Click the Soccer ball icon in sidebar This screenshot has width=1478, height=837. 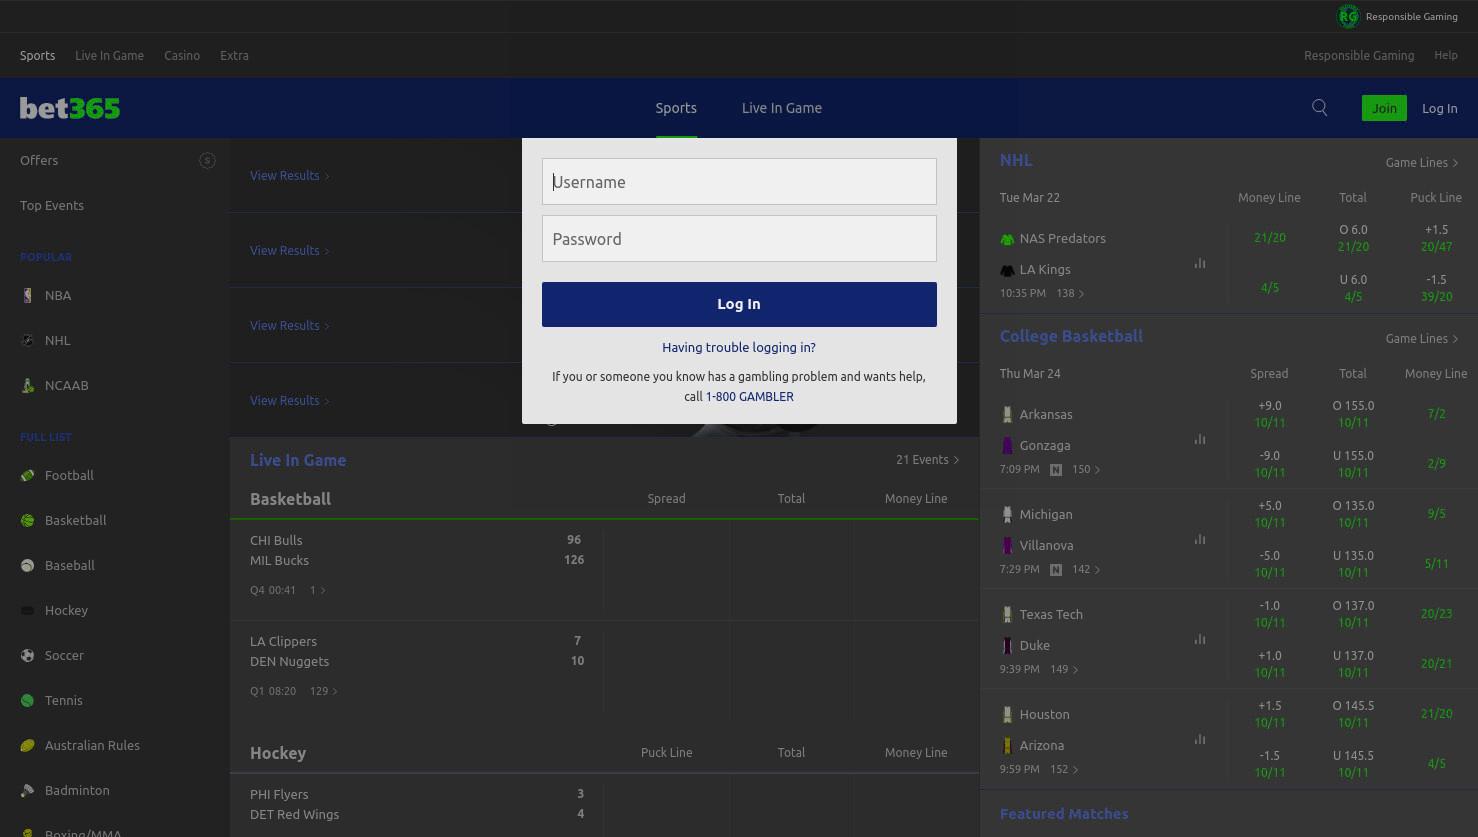click(x=27, y=655)
